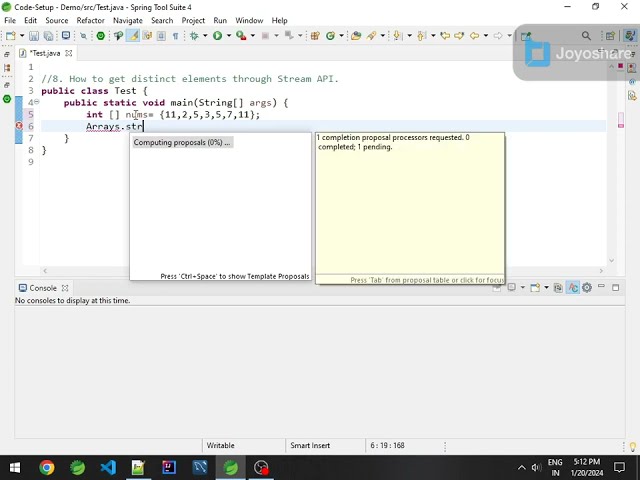The height and width of the screenshot is (480, 640).
Task: Open the Window menu
Action: (x=249, y=20)
